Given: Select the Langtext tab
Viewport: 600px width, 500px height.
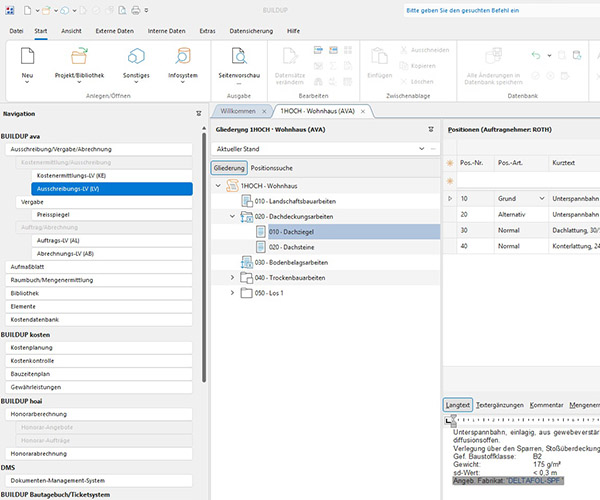Looking at the screenshot, I should (458, 405).
